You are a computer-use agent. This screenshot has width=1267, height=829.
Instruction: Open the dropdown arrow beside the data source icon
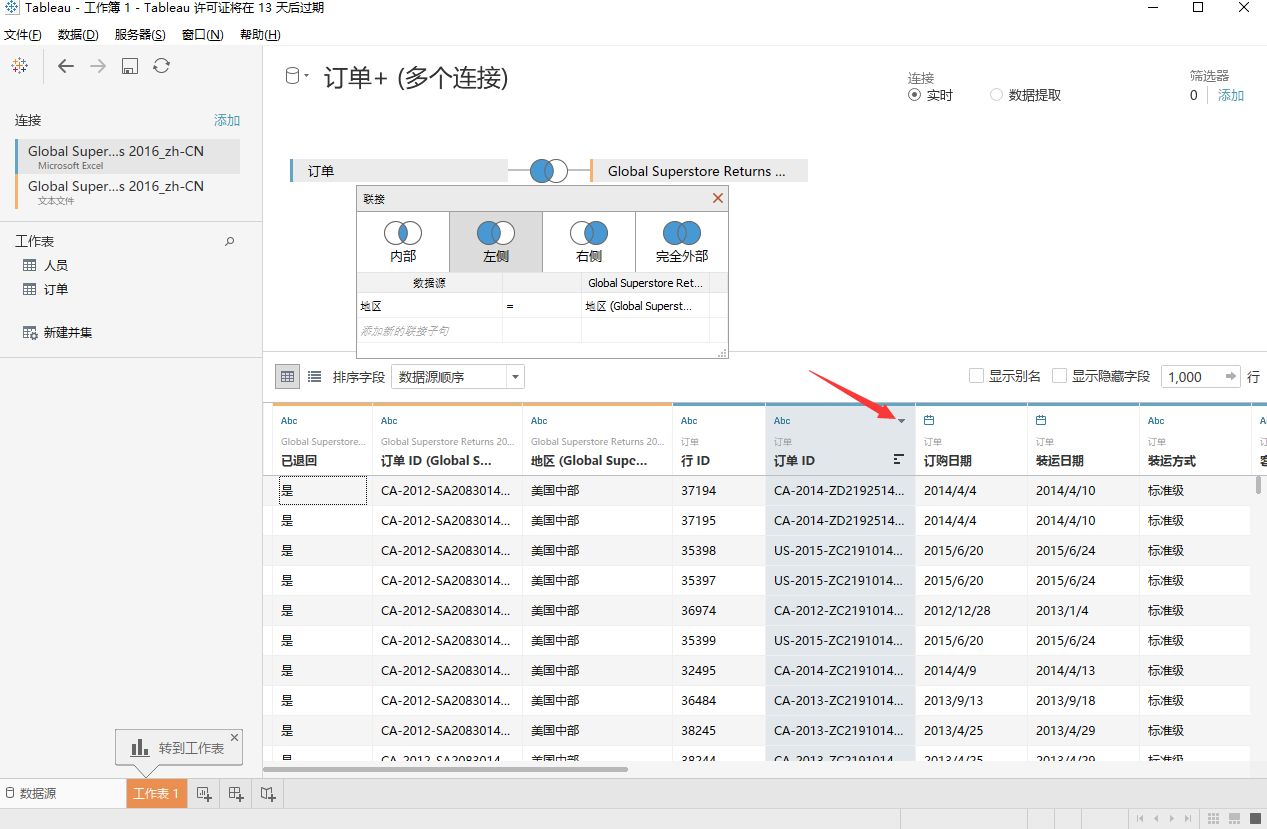(x=306, y=76)
